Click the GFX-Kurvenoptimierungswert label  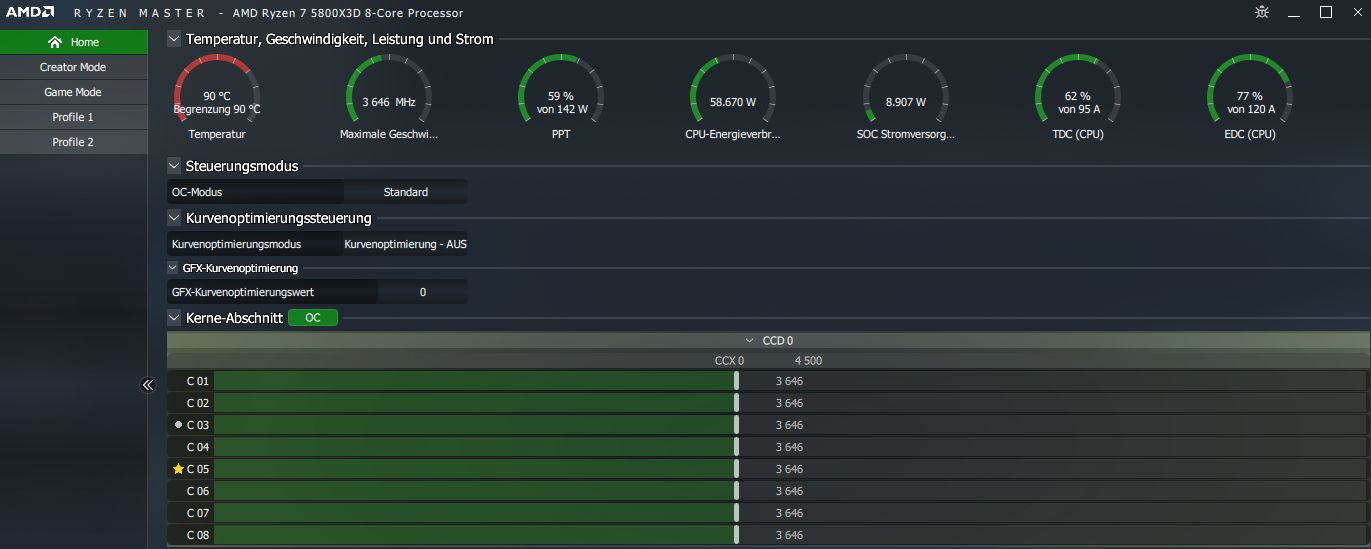point(243,292)
